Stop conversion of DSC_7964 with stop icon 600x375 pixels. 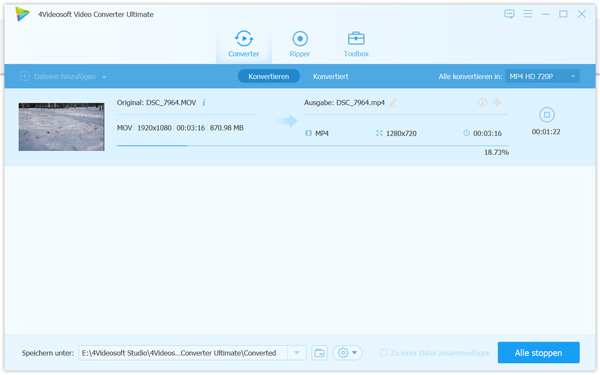click(x=546, y=114)
